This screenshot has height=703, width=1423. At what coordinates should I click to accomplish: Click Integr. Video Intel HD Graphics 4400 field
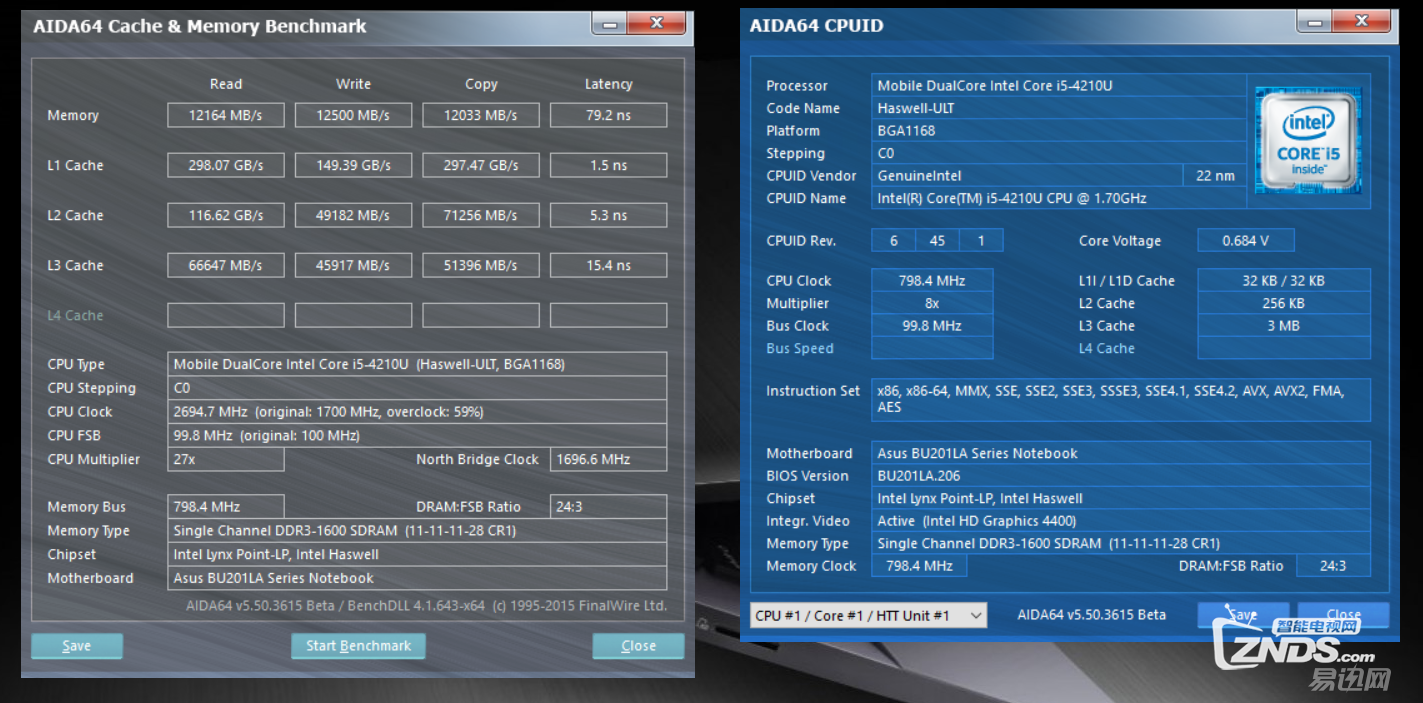[x=1121, y=521]
